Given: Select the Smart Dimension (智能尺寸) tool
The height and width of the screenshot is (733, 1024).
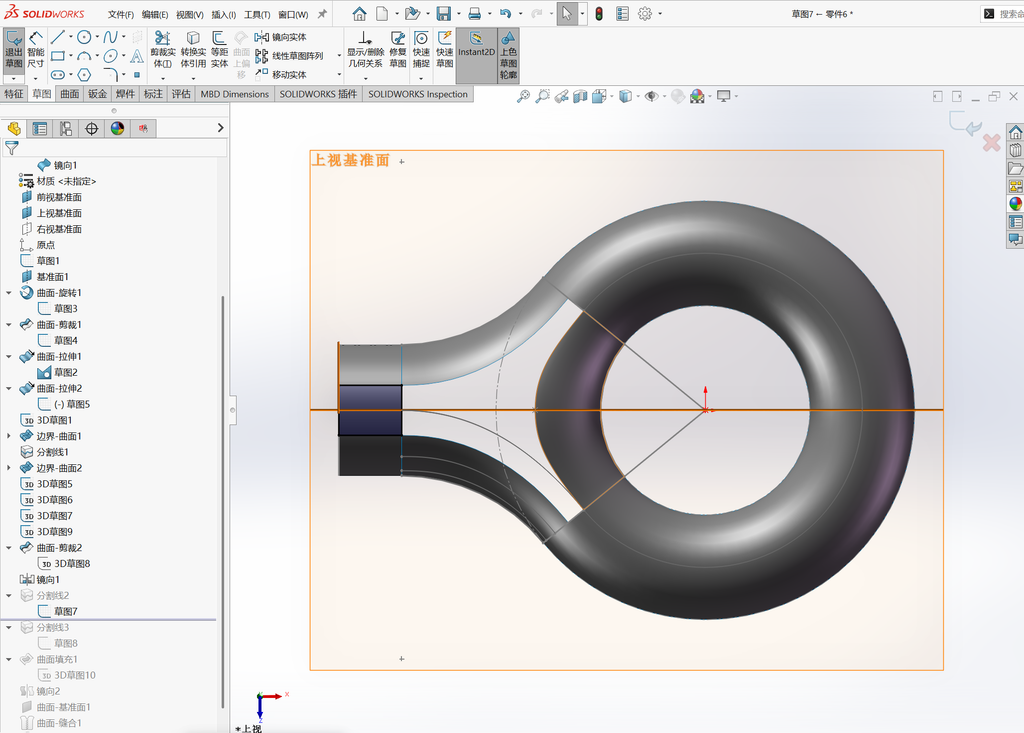Looking at the screenshot, I should (x=36, y=50).
